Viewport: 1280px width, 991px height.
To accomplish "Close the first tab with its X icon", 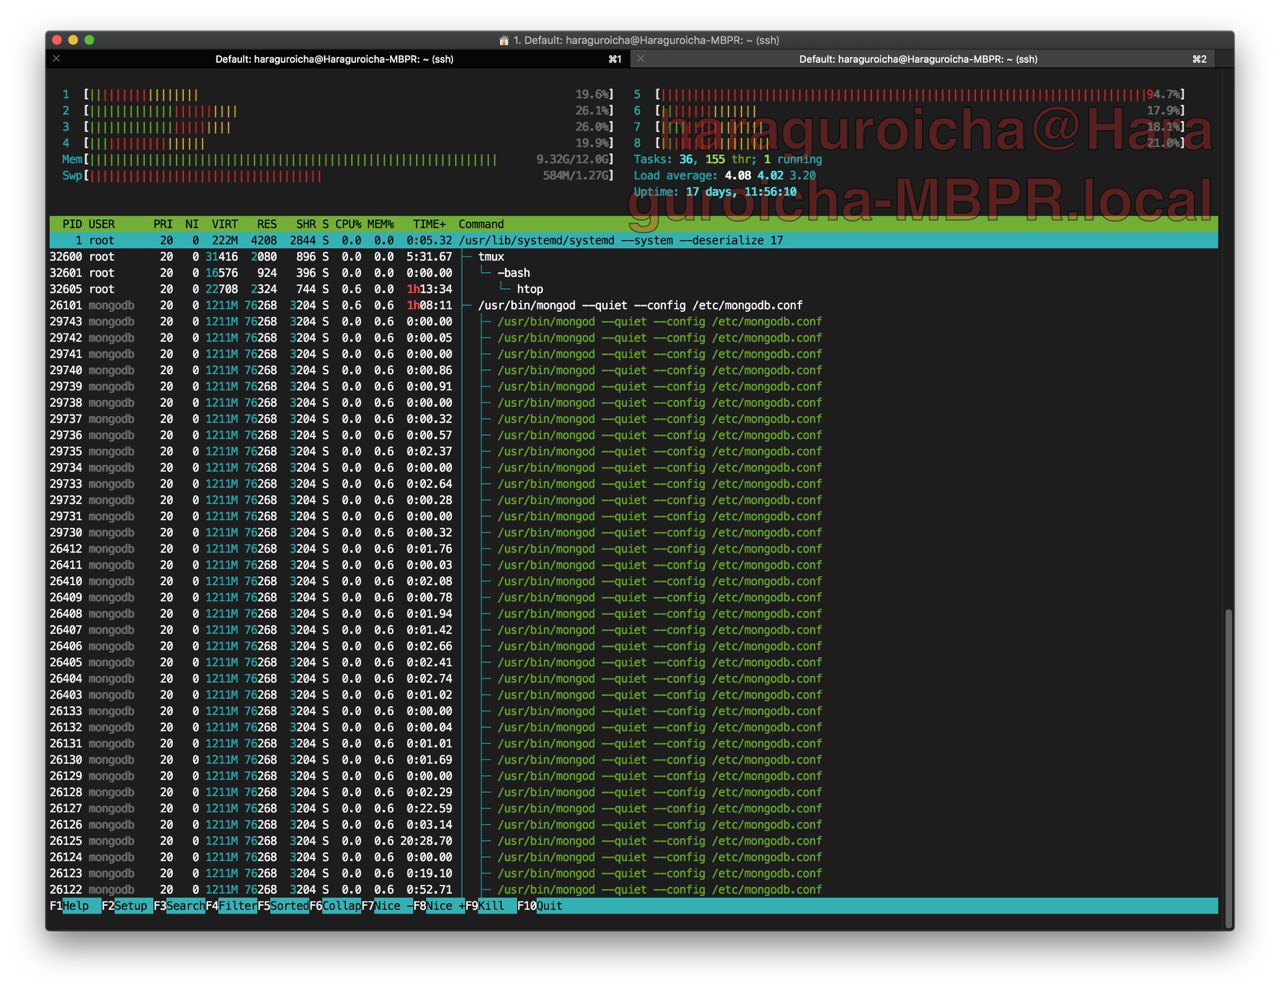I will 56,59.
